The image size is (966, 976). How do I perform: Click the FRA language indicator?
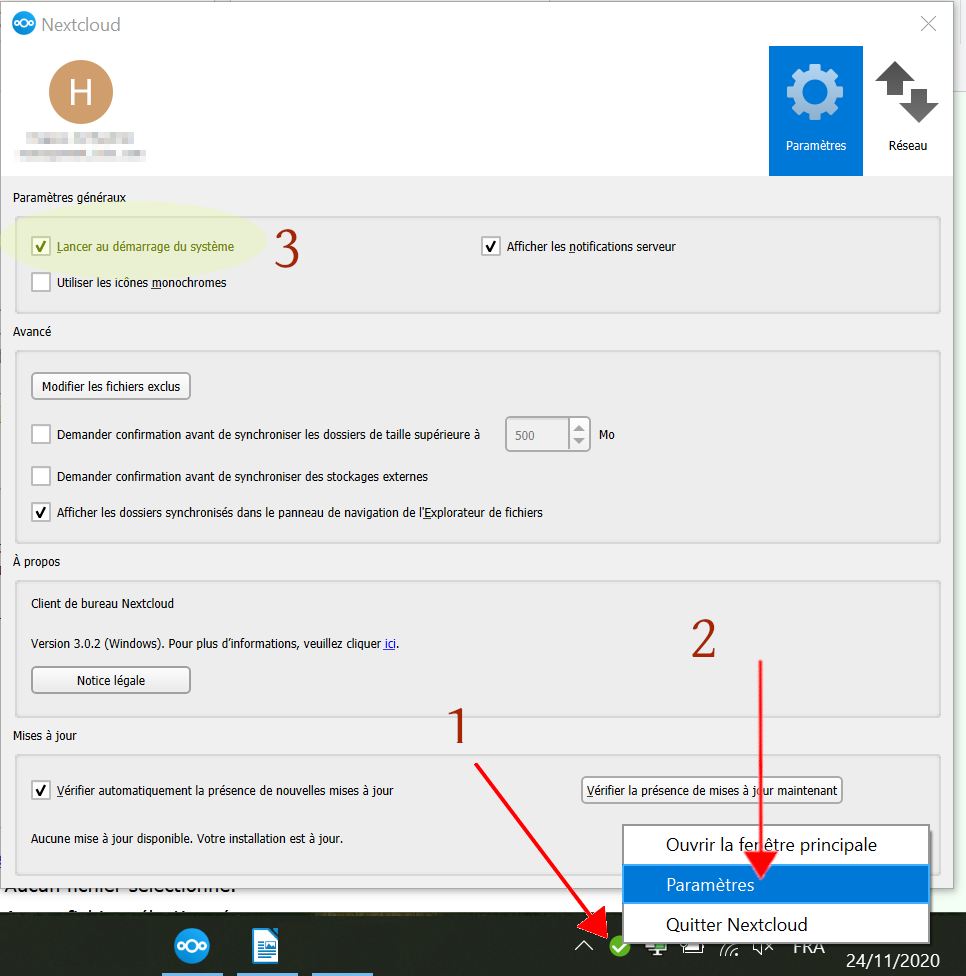(809, 948)
